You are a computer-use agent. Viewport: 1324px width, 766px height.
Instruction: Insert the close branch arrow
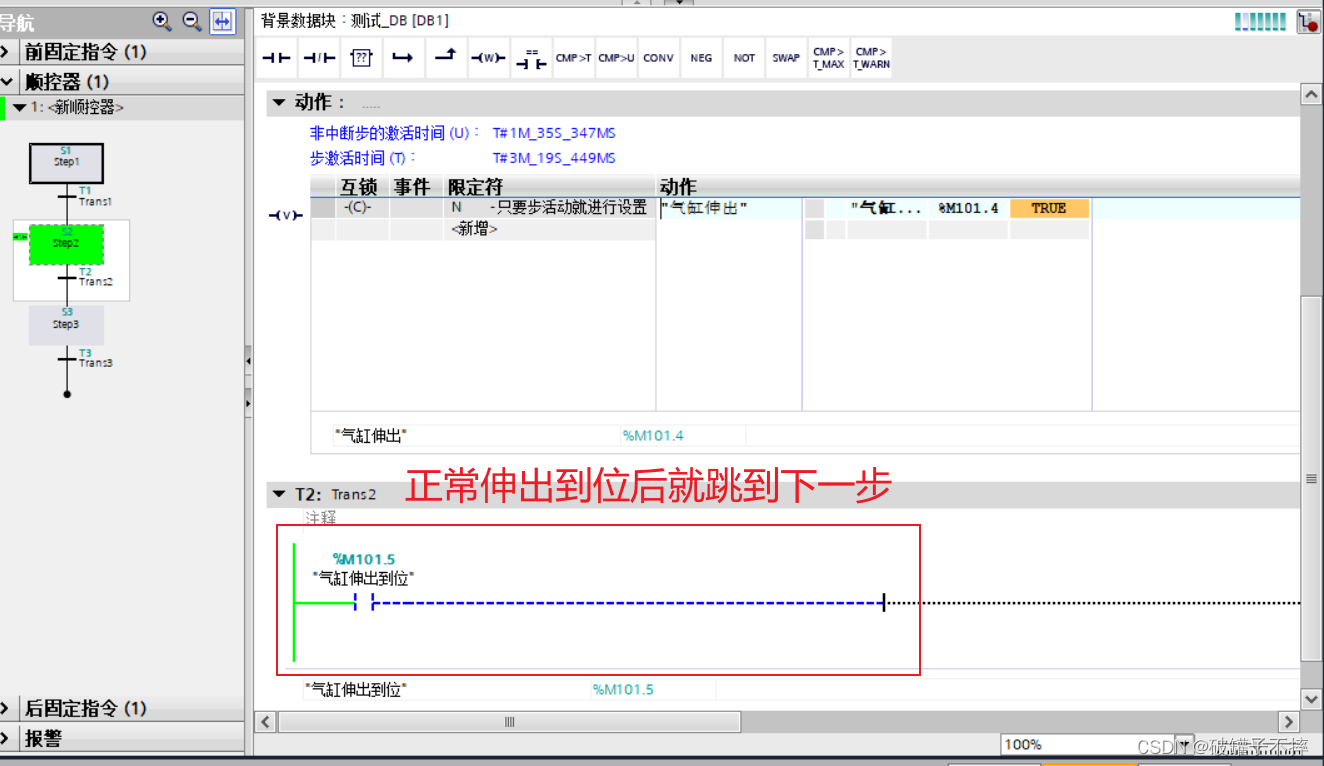(x=445, y=58)
